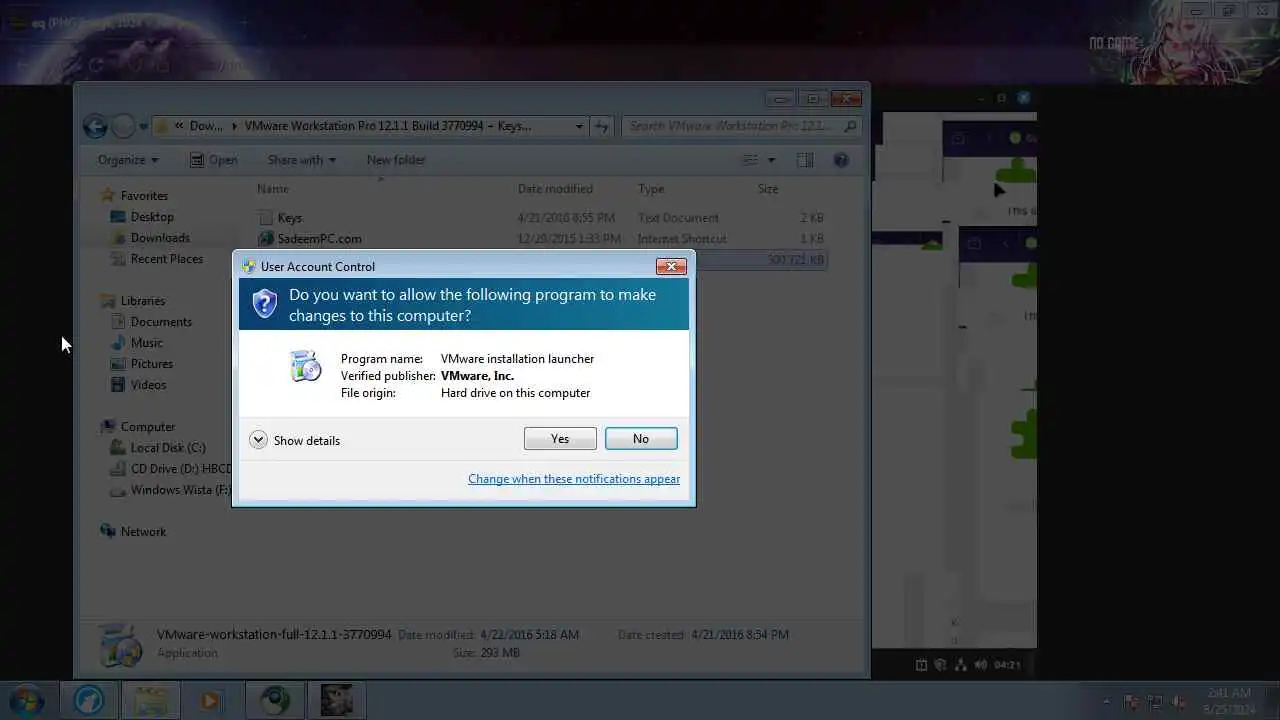Open the Documents library
This screenshot has height=720, width=1280.
click(x=161, y=322)
